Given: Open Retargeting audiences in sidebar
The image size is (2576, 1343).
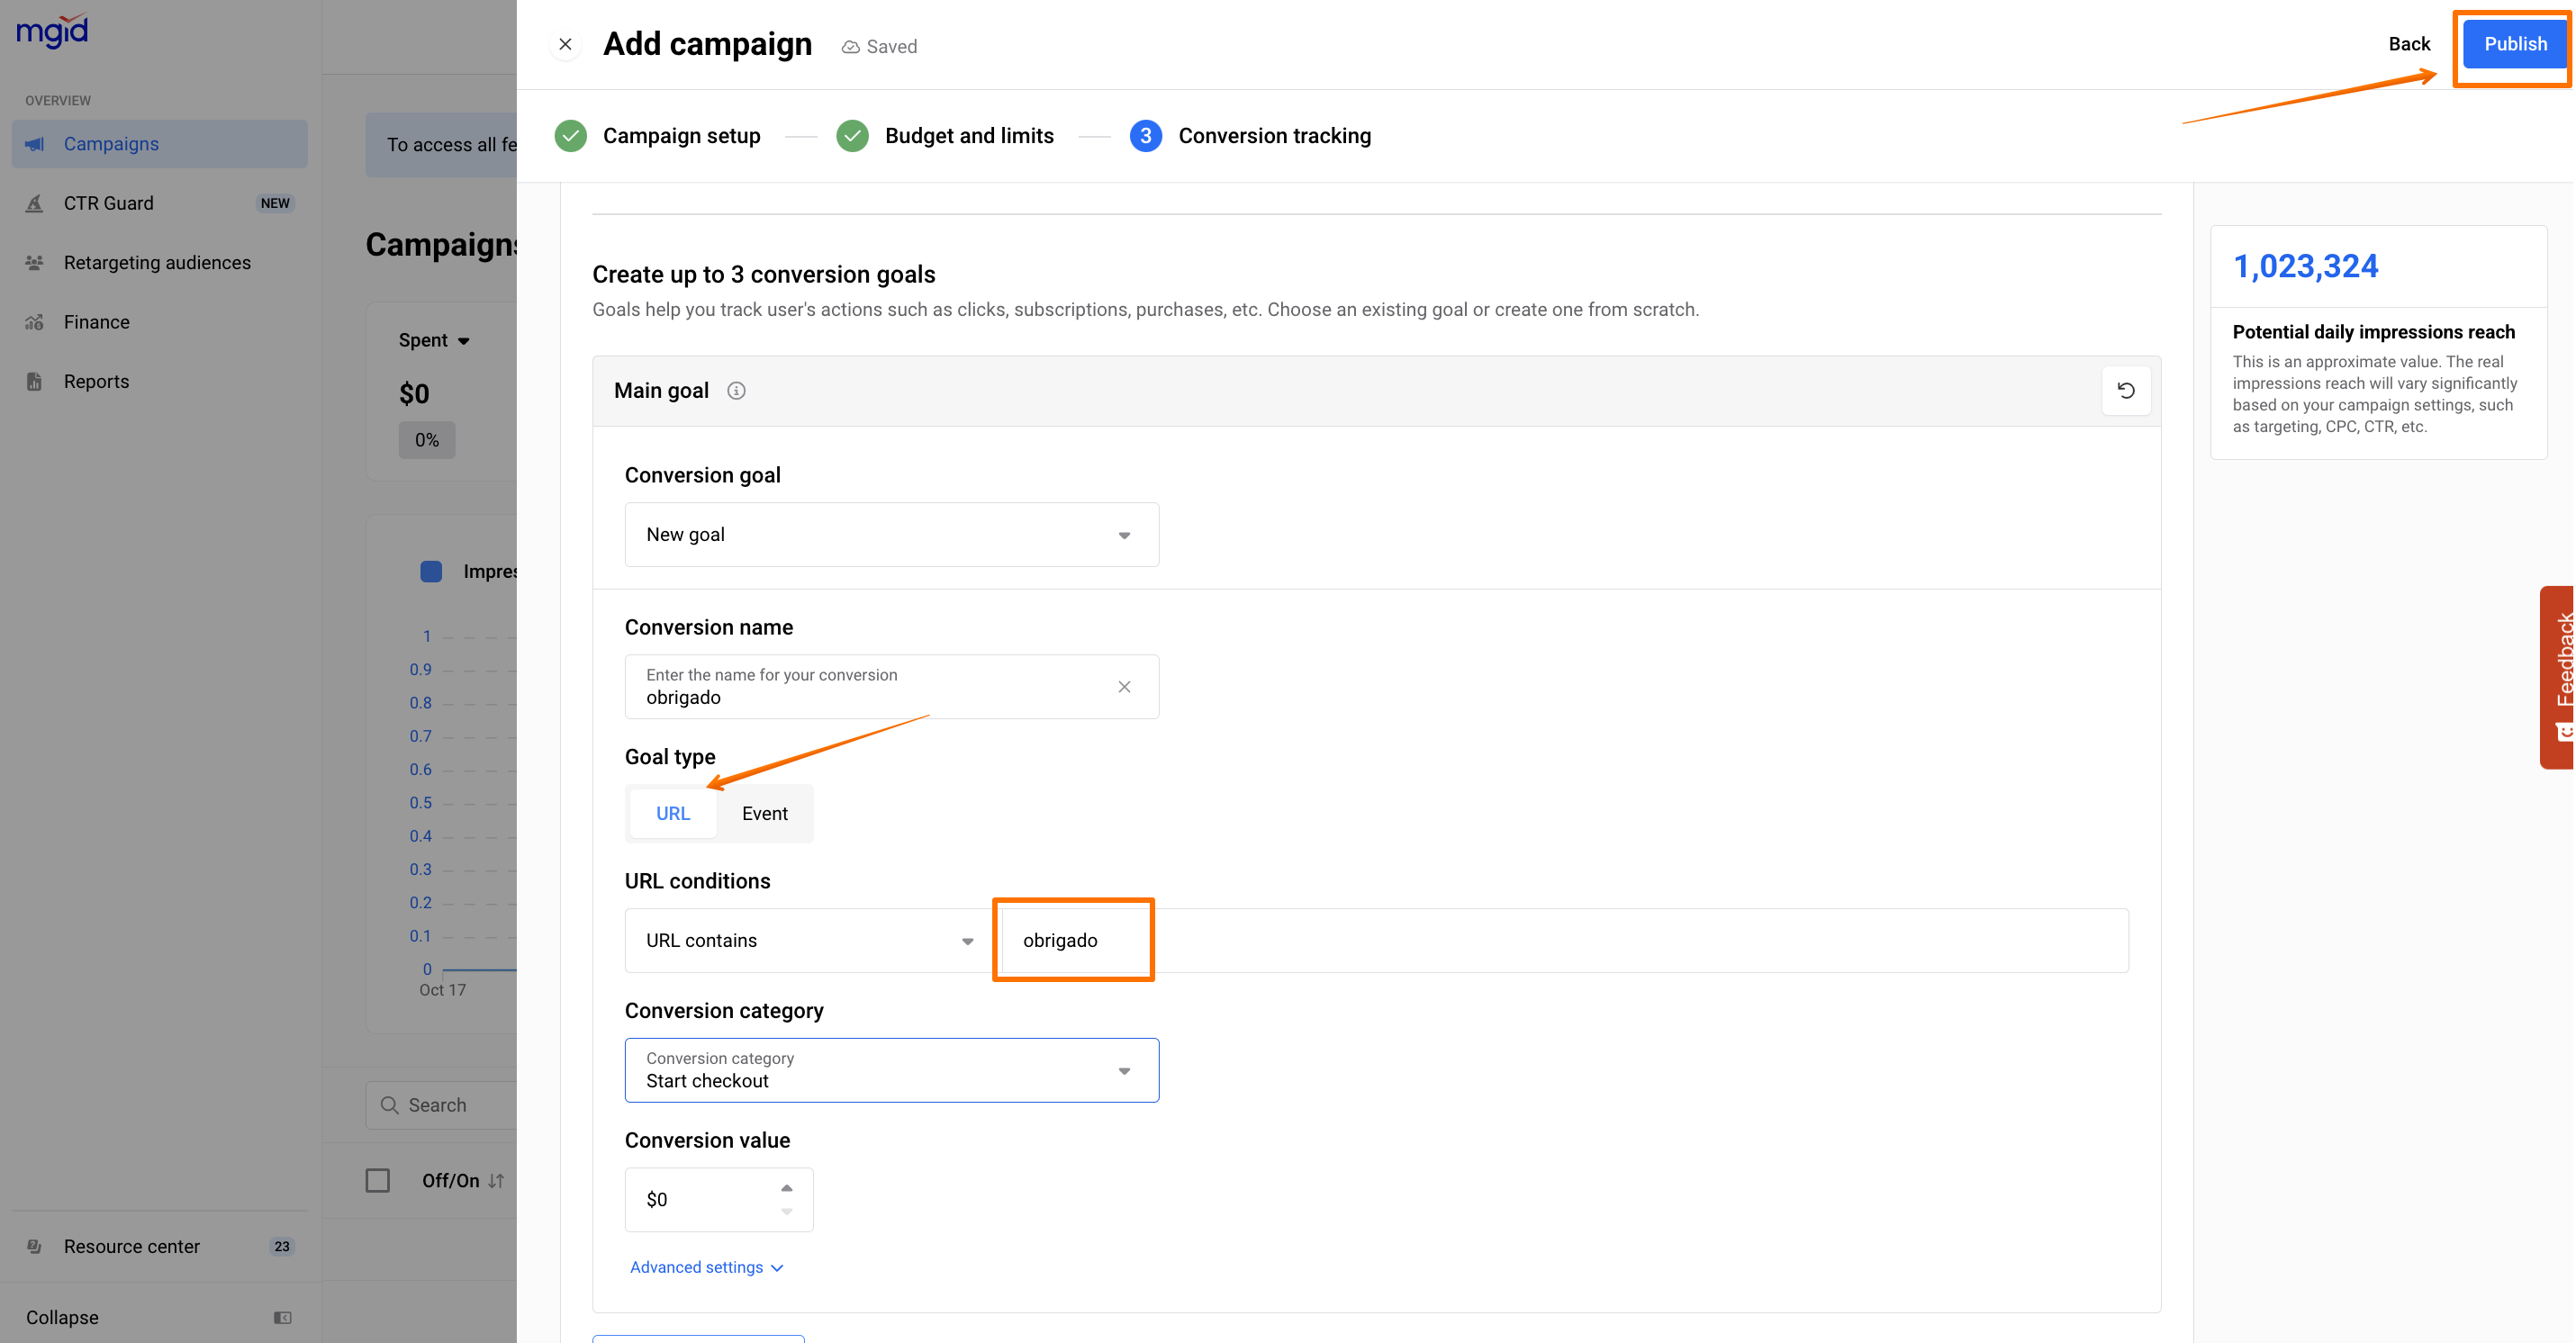Looking at the screenshot, I should [x=157, y=263].
